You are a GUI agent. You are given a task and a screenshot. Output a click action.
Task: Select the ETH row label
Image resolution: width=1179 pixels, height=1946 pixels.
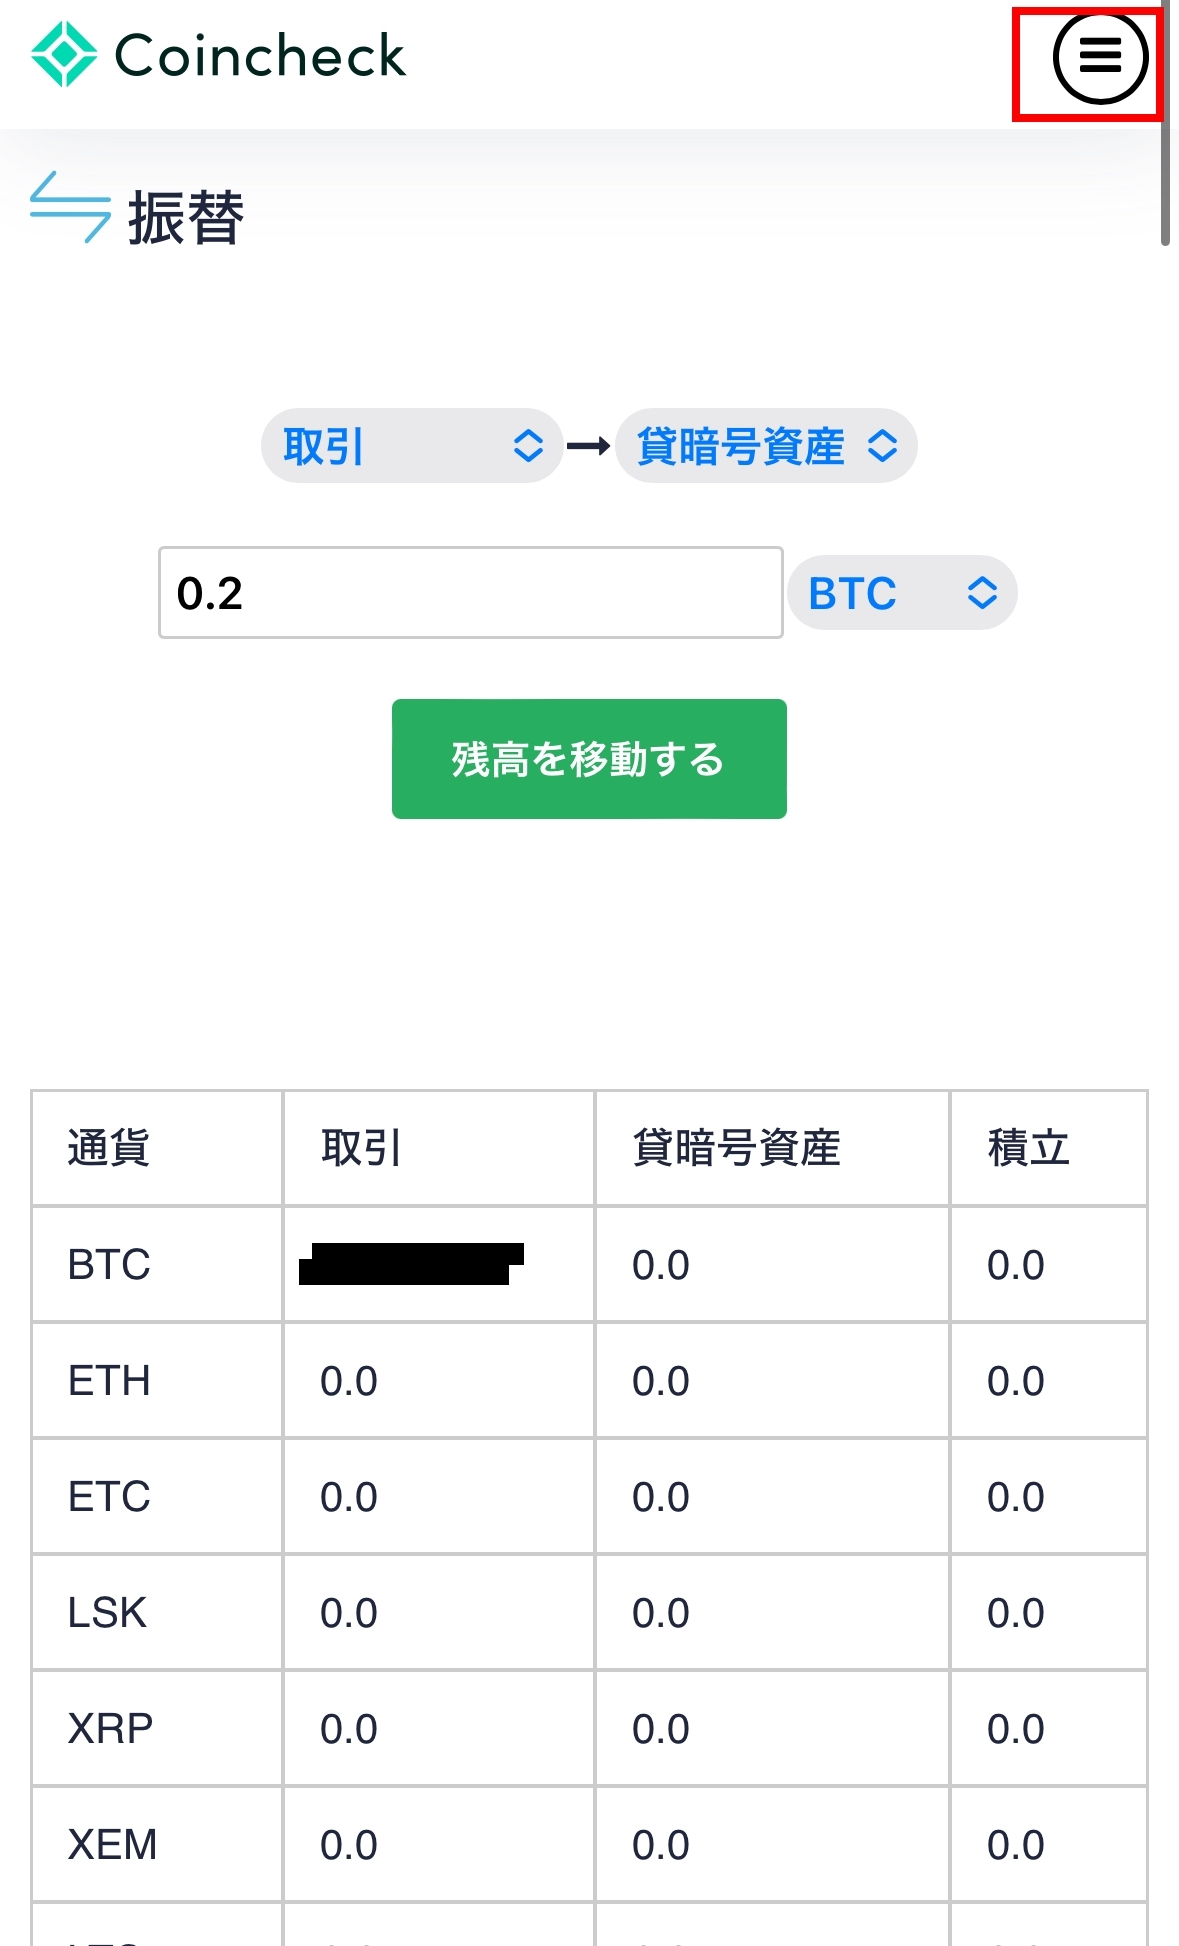(x=109, y=1381)
